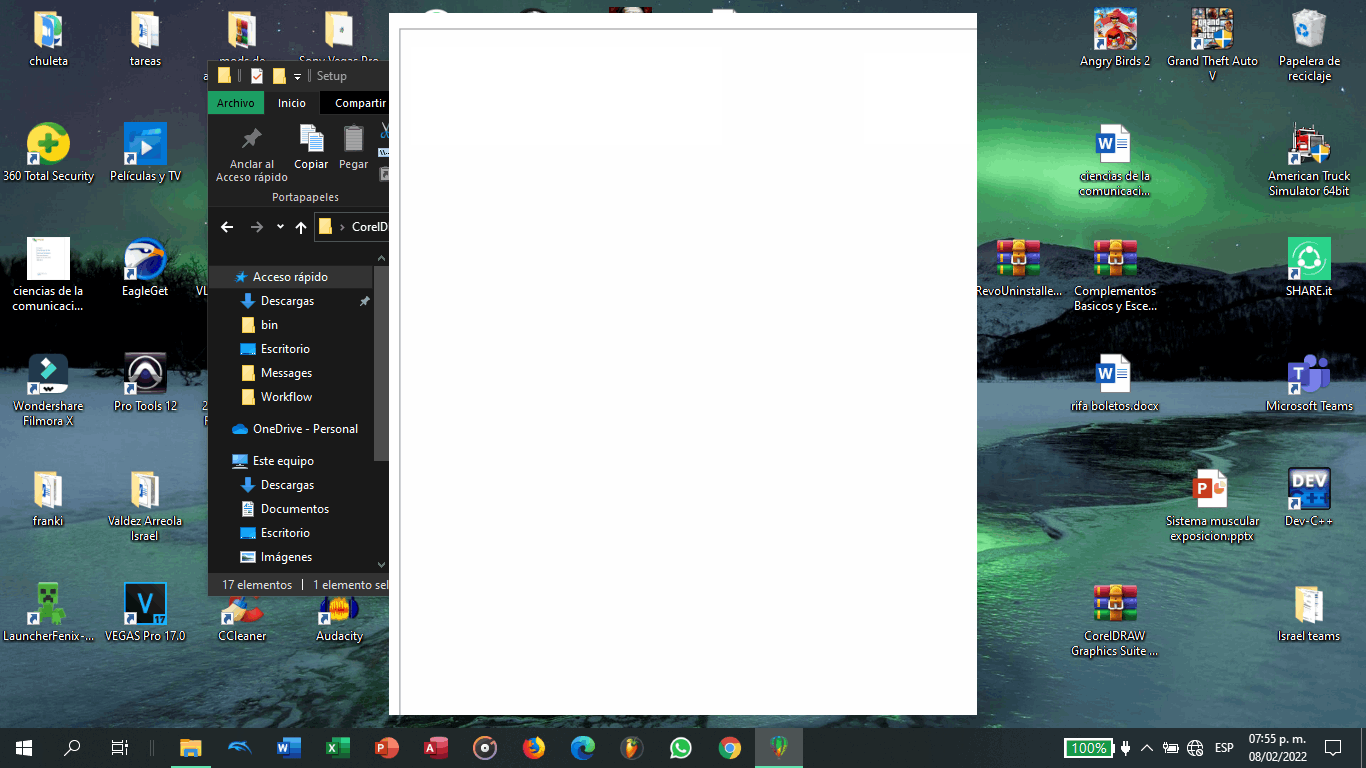
Task: Open the tareas desktop folder
Action: click(145, 38)
